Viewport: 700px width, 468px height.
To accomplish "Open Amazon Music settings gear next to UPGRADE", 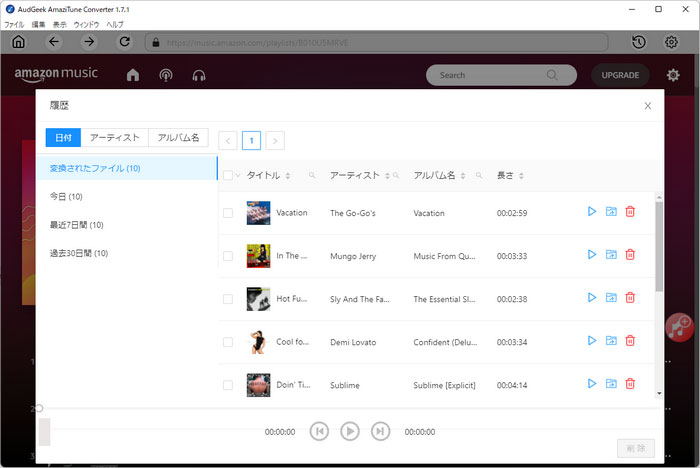I will (673, 75).
